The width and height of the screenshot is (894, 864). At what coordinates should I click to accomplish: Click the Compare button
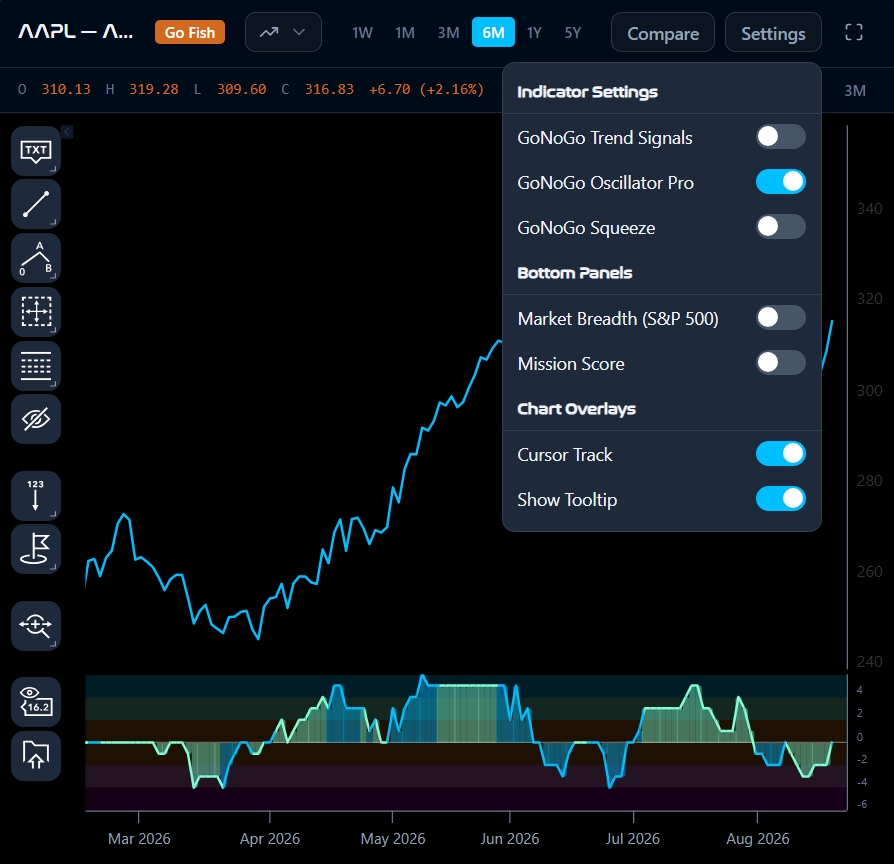click(663, 33)
